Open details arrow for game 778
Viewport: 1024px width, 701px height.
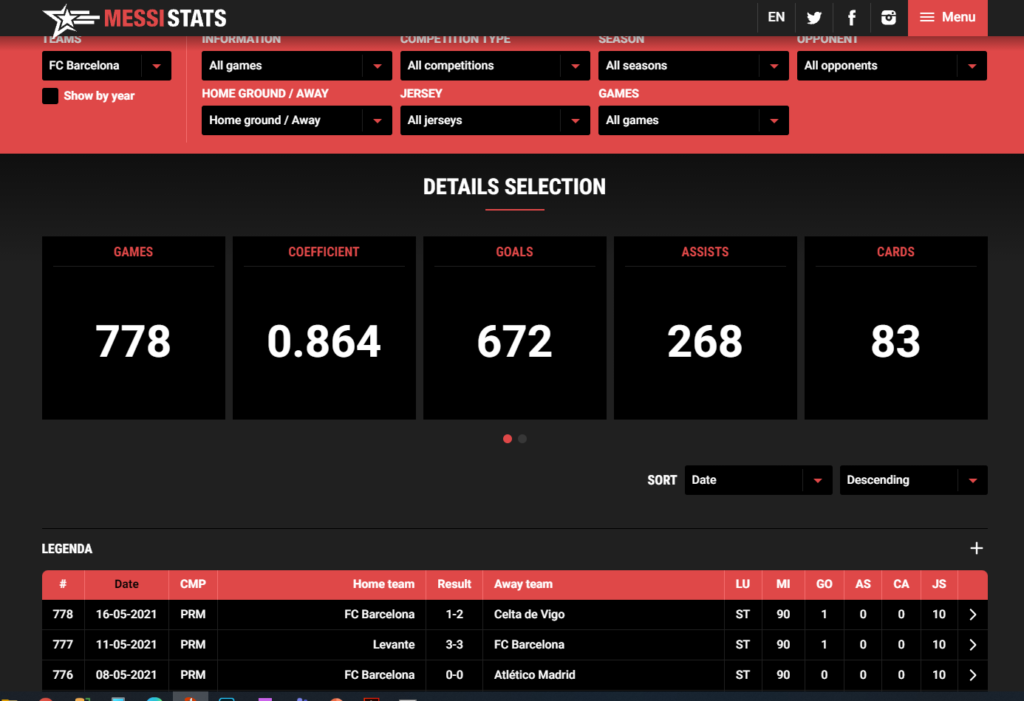[x=972, y=615]
